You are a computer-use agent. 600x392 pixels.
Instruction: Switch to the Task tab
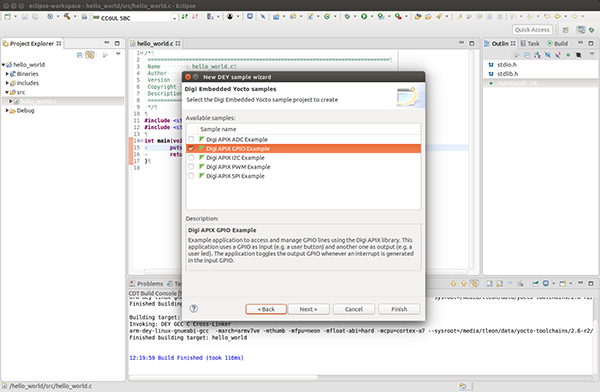pos(530,44)
